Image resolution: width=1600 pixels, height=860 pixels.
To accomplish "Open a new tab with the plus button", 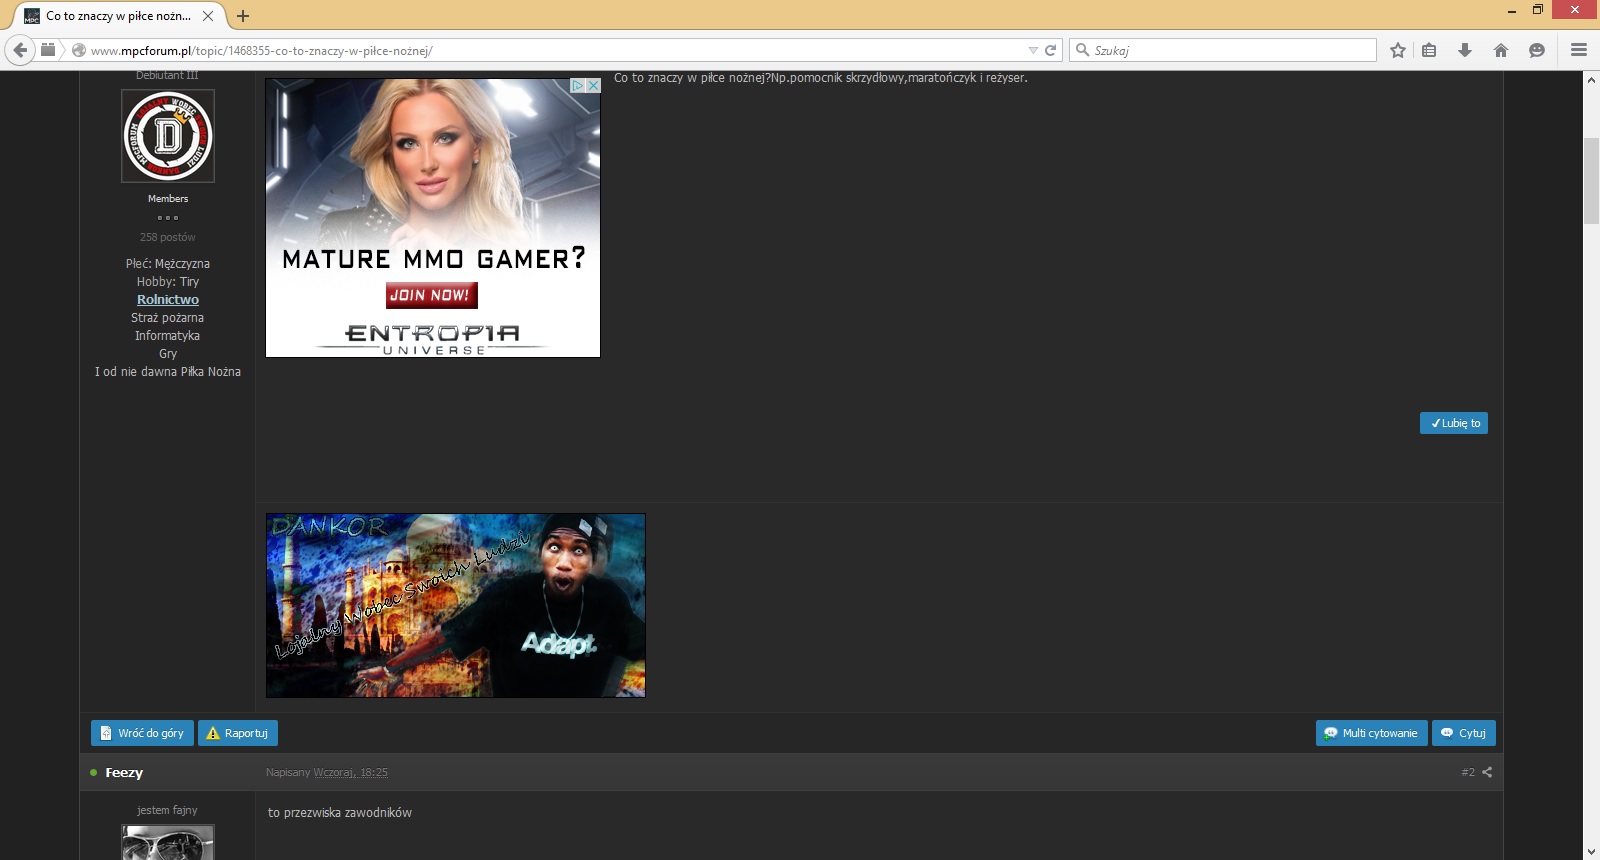I will click(243, 16).
